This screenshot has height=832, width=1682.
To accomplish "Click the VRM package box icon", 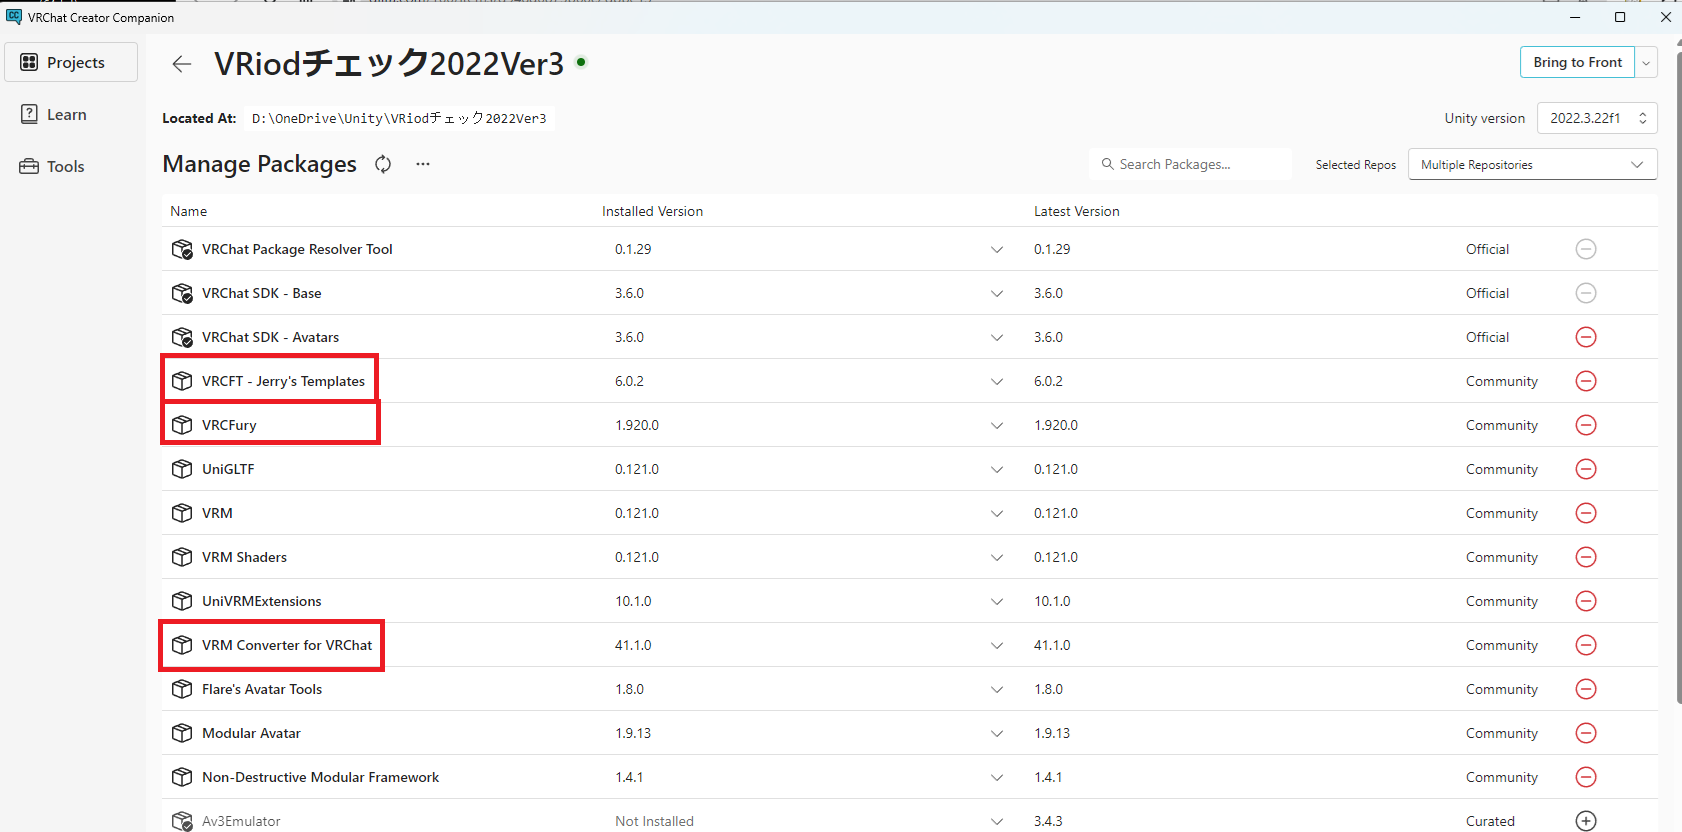I will coord(182,513).
